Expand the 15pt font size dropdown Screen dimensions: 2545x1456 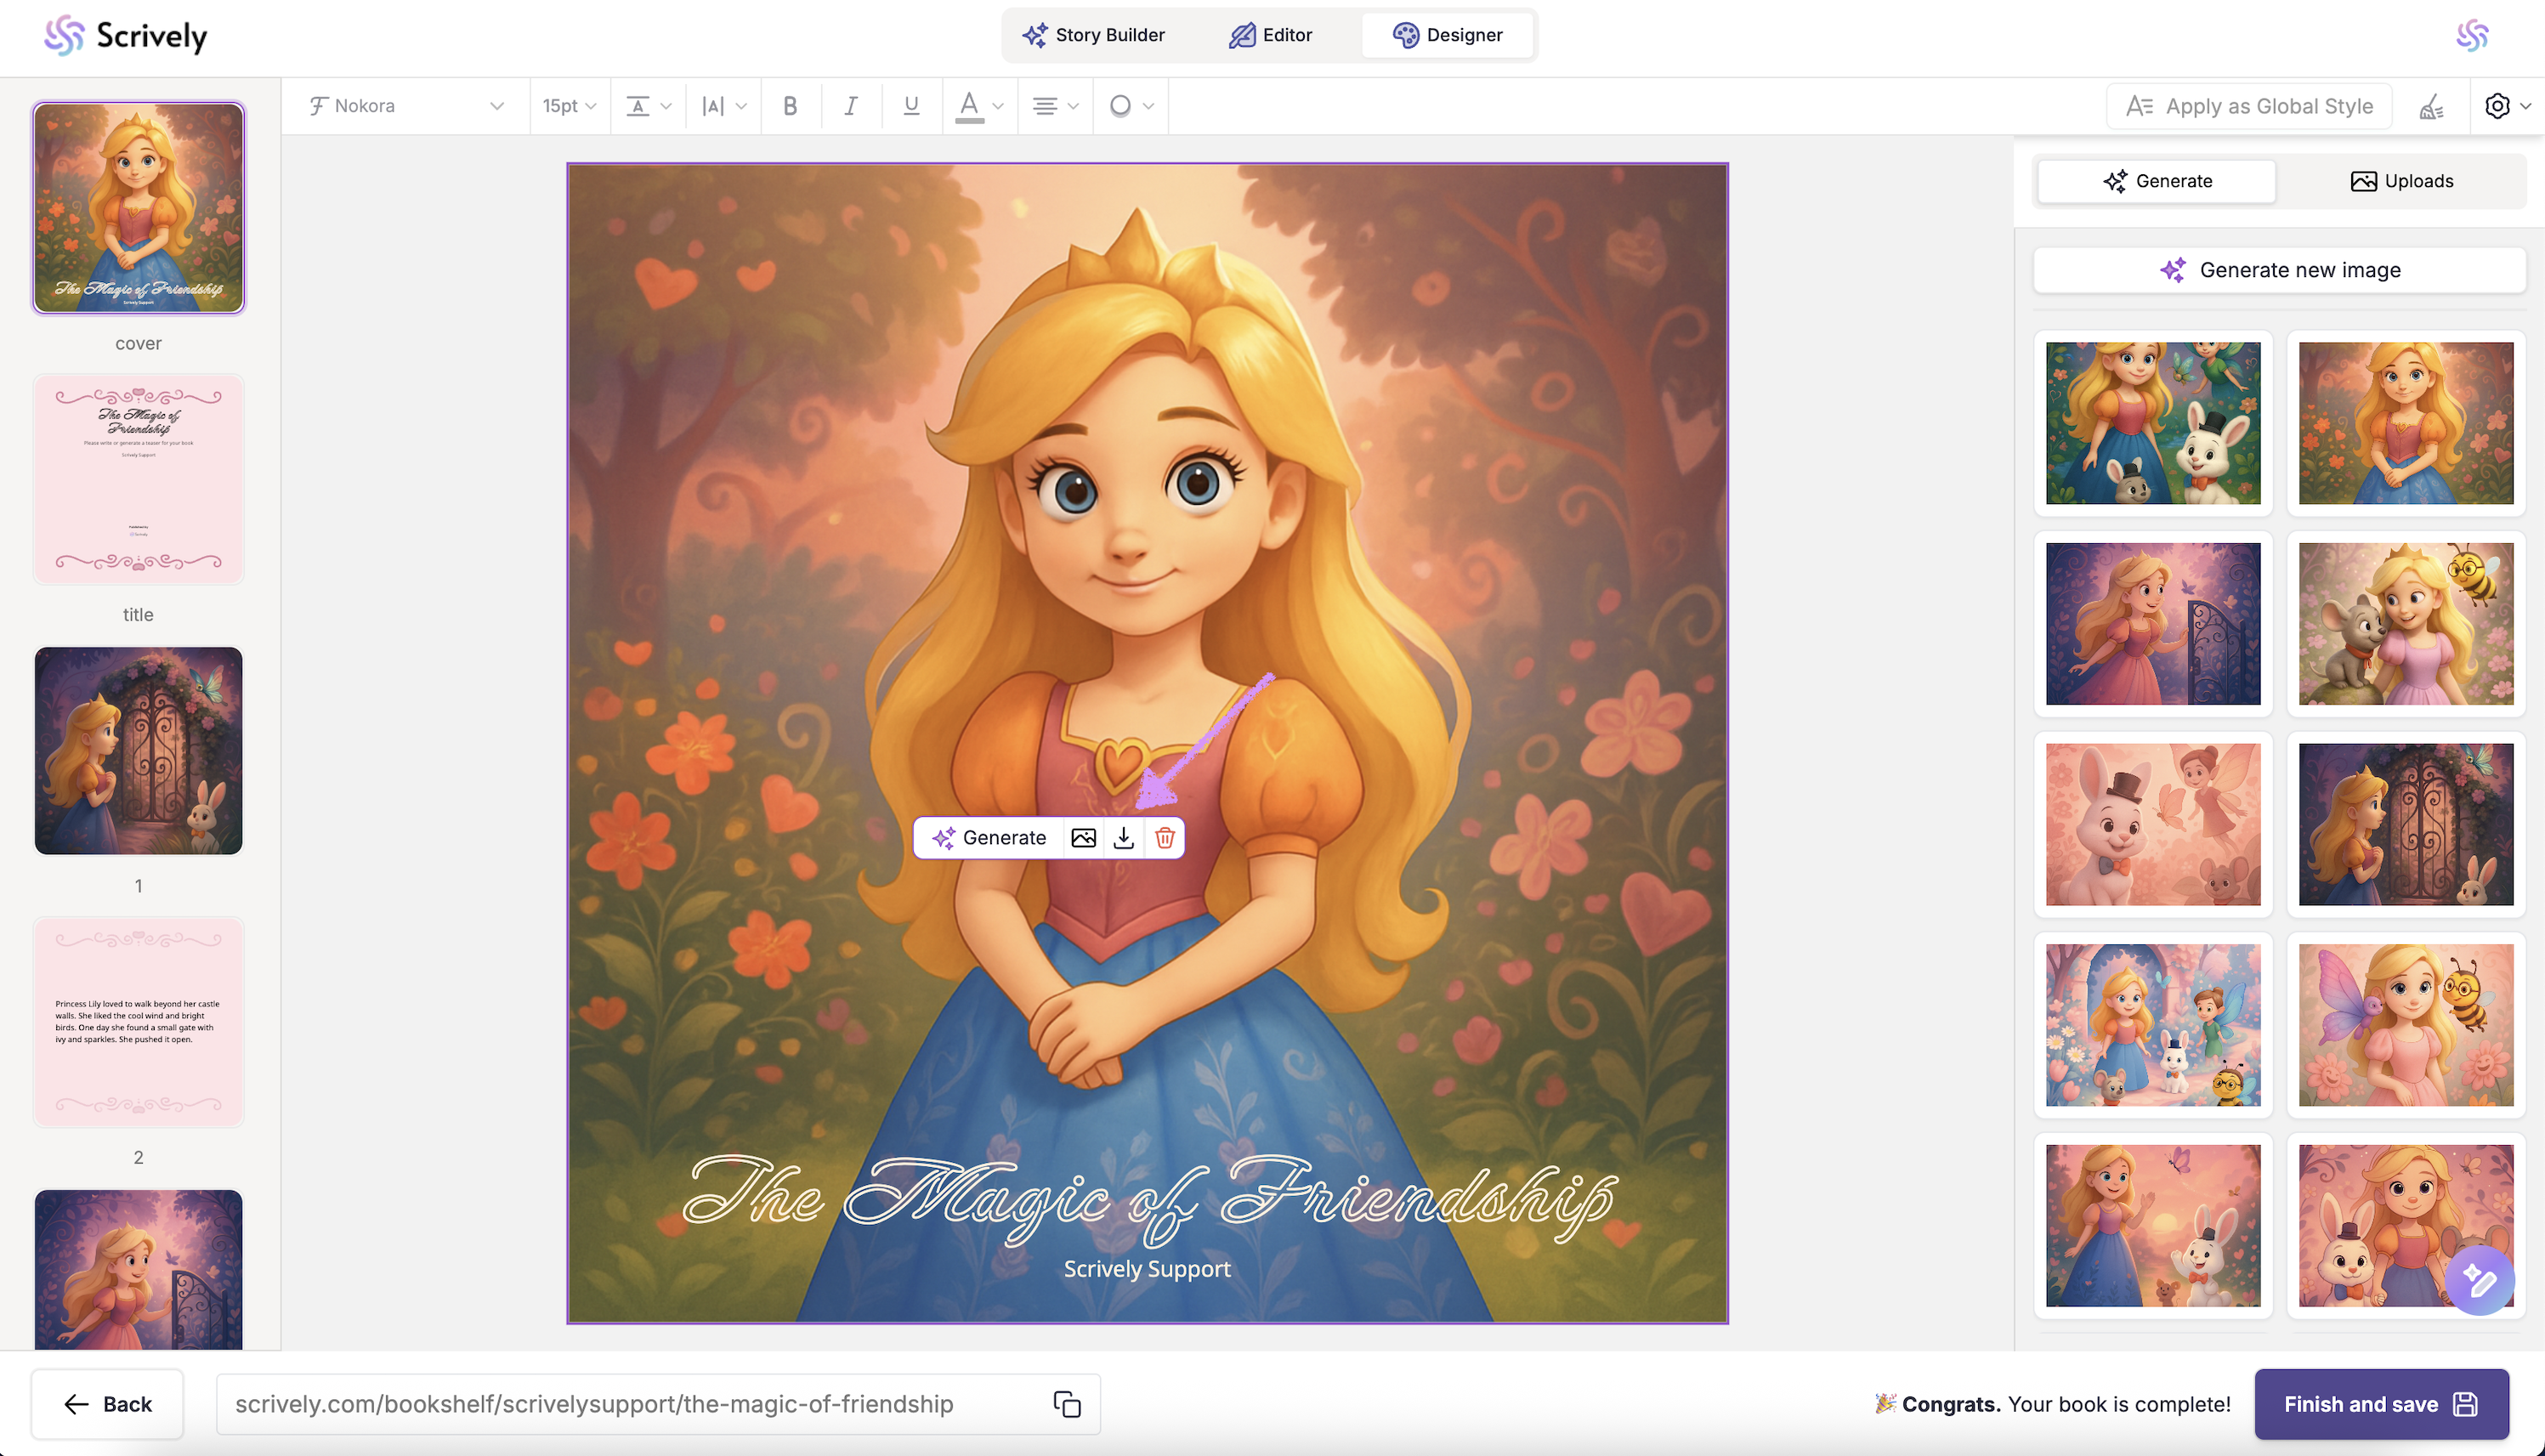point(569,106)
